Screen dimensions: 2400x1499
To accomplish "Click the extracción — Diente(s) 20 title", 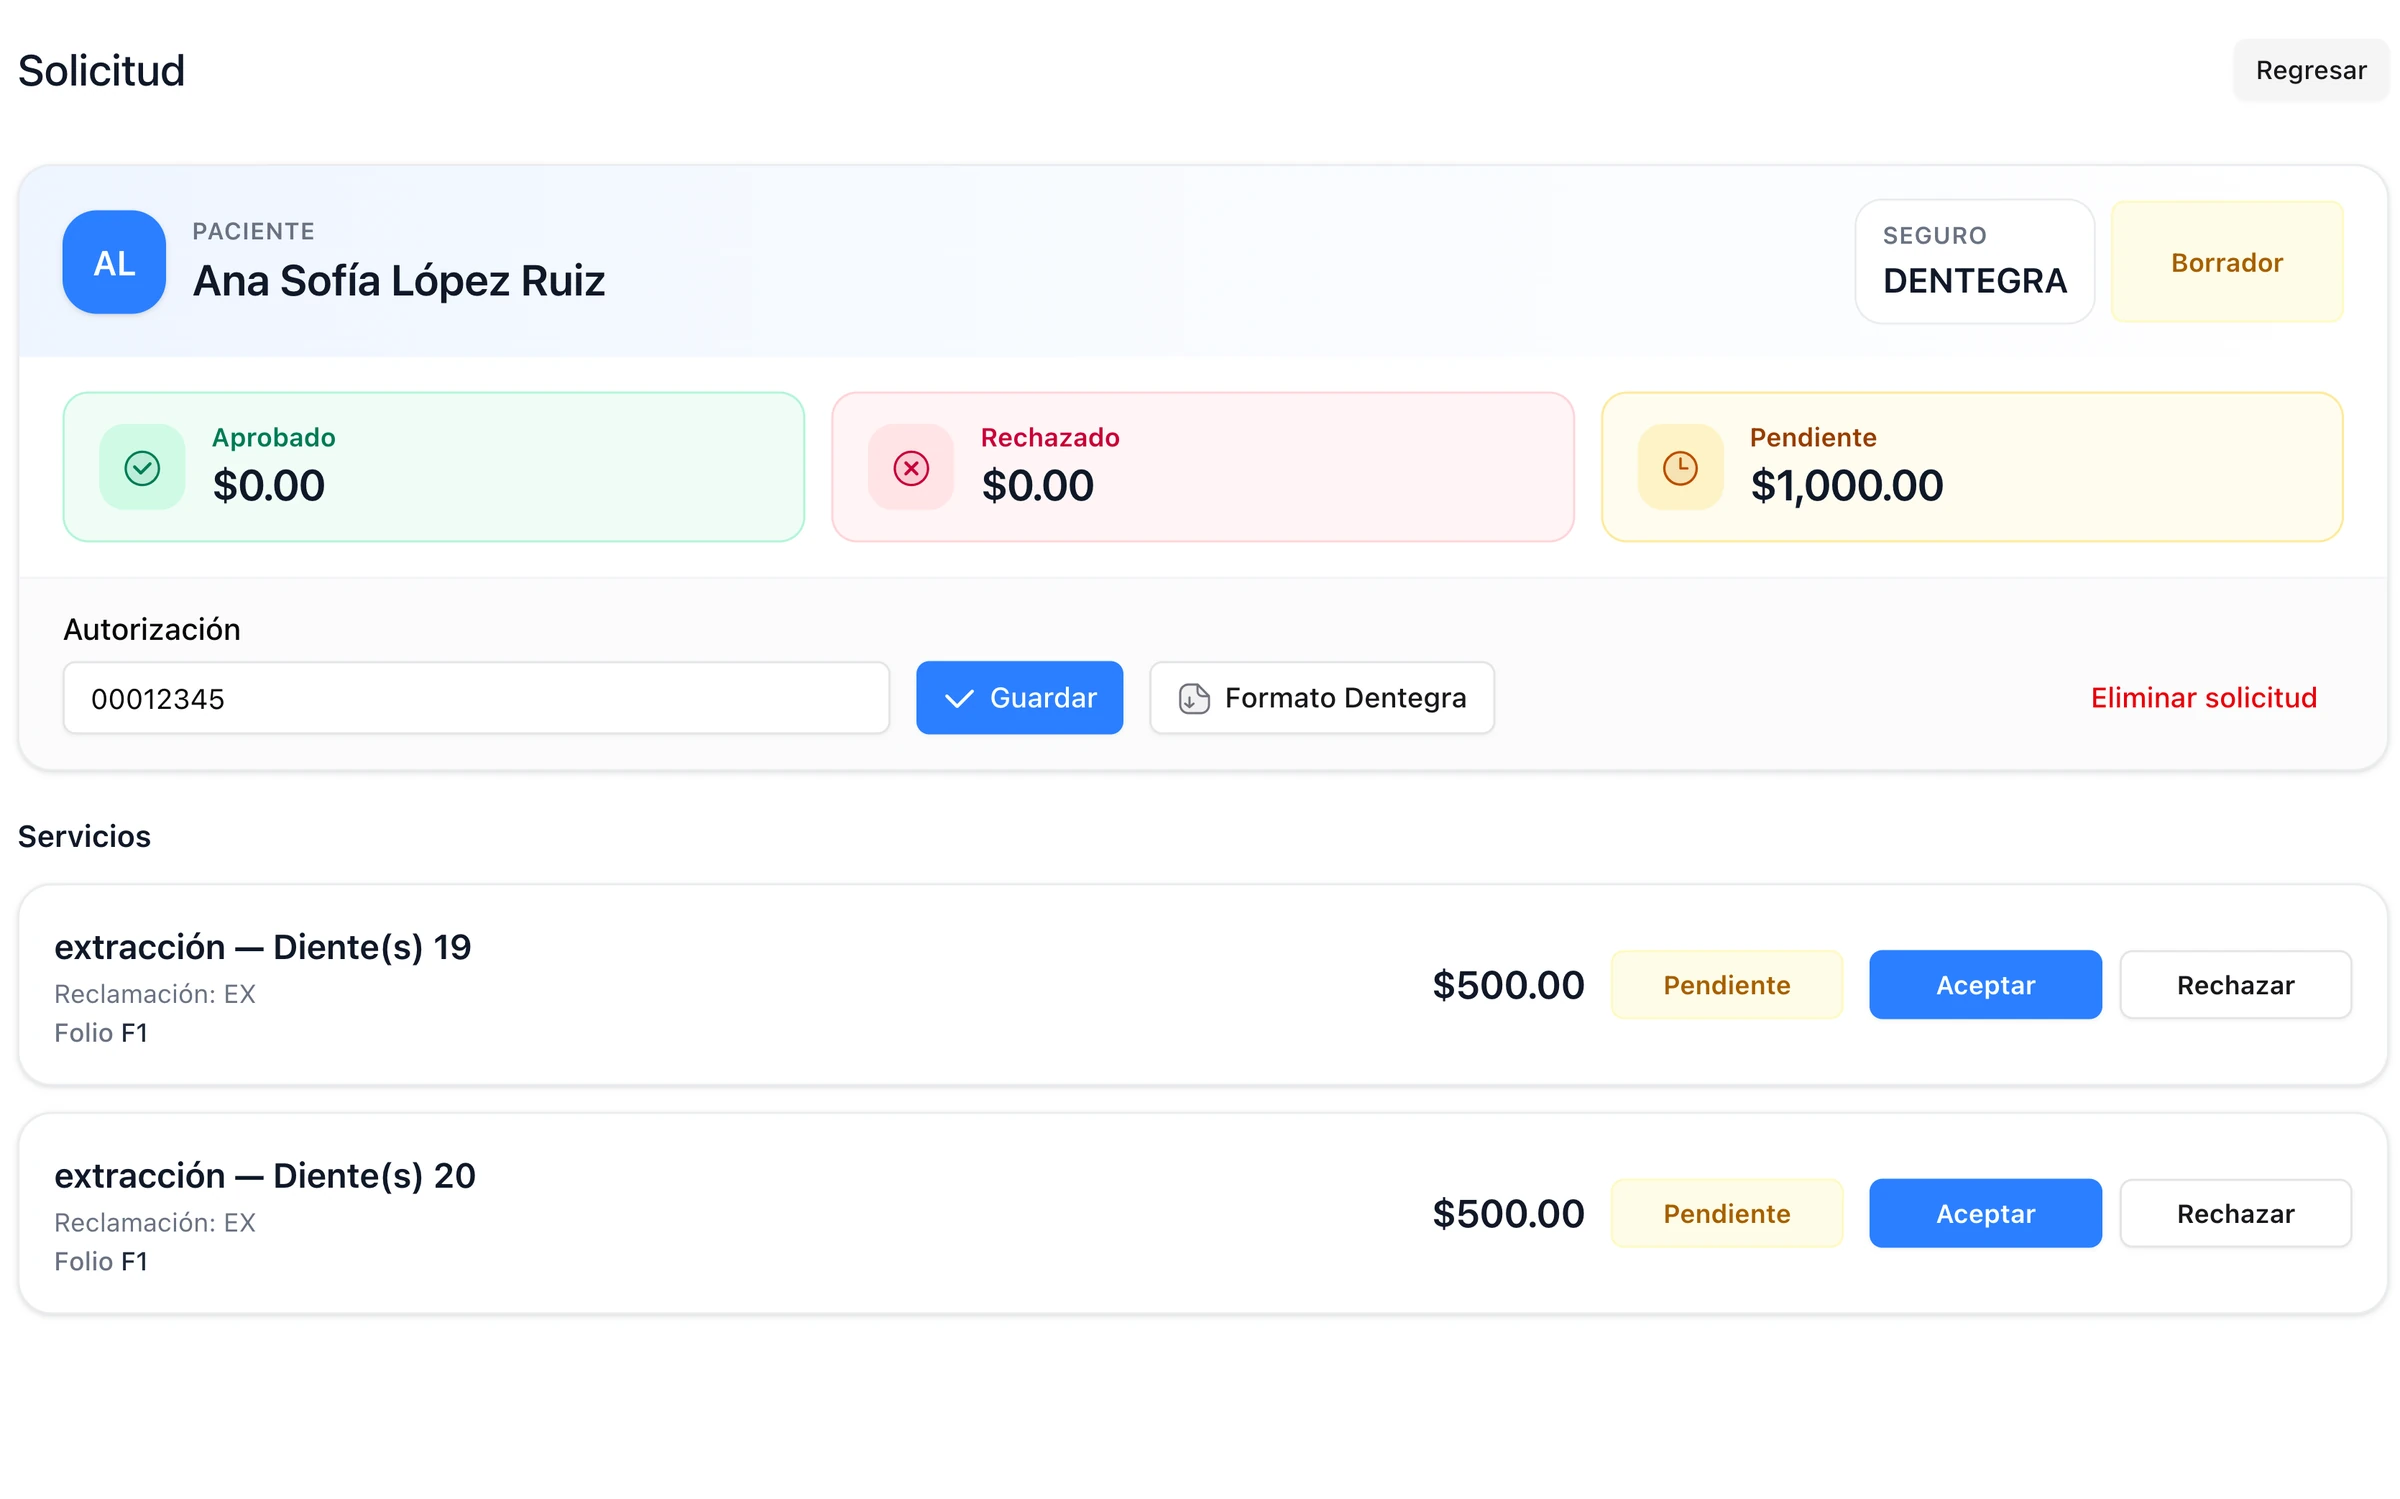I will (265, 1176).
